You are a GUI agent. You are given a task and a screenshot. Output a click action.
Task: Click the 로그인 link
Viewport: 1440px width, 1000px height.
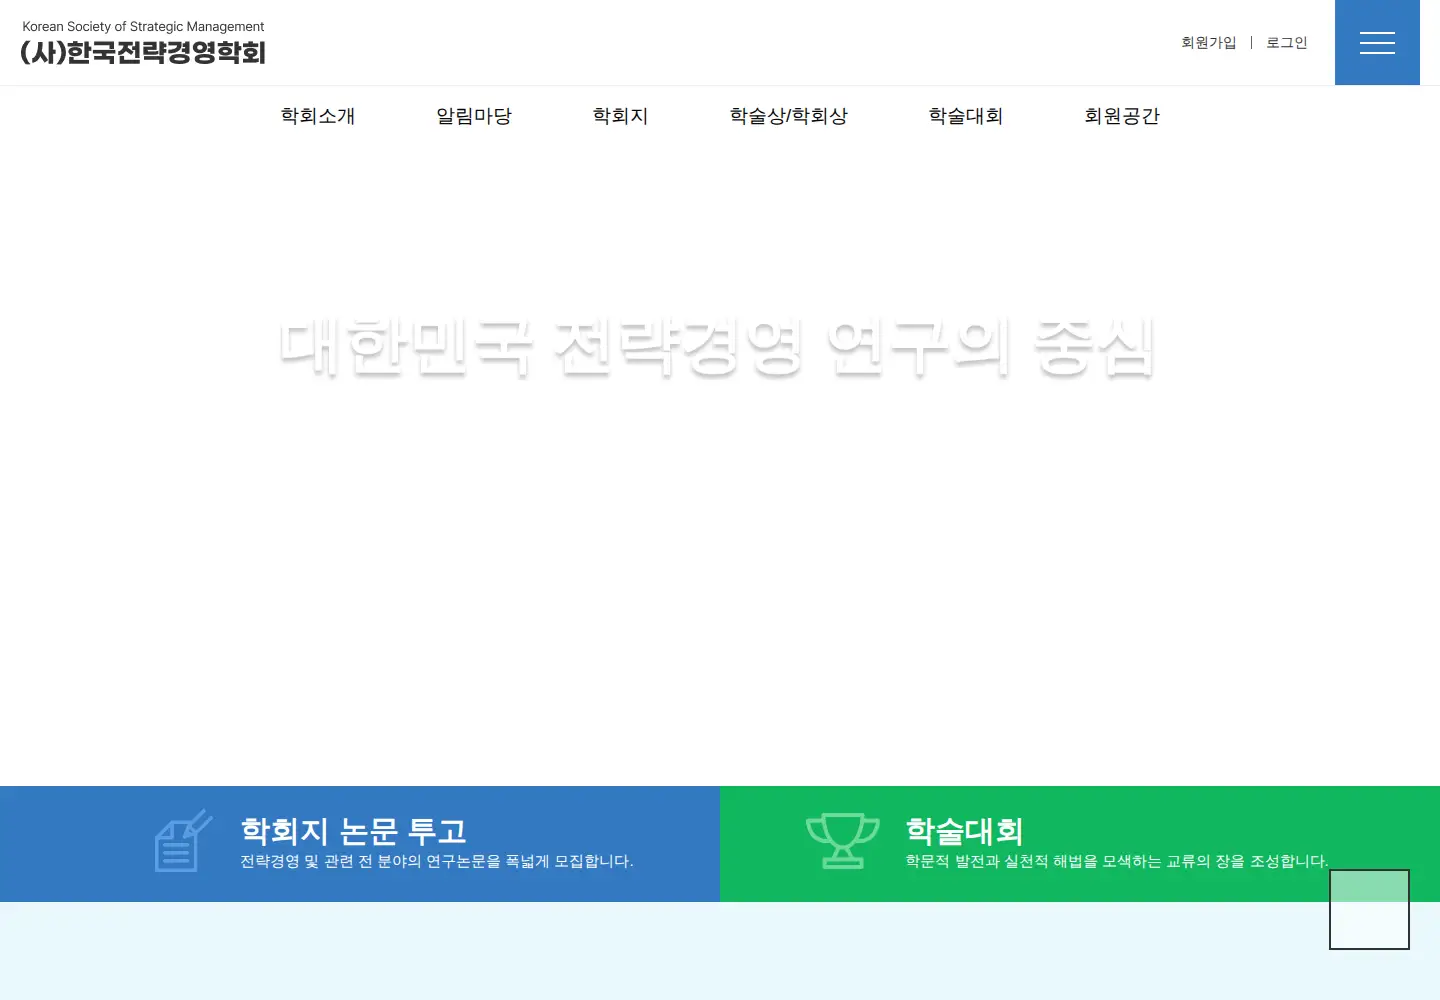(x=1287, y=43)
